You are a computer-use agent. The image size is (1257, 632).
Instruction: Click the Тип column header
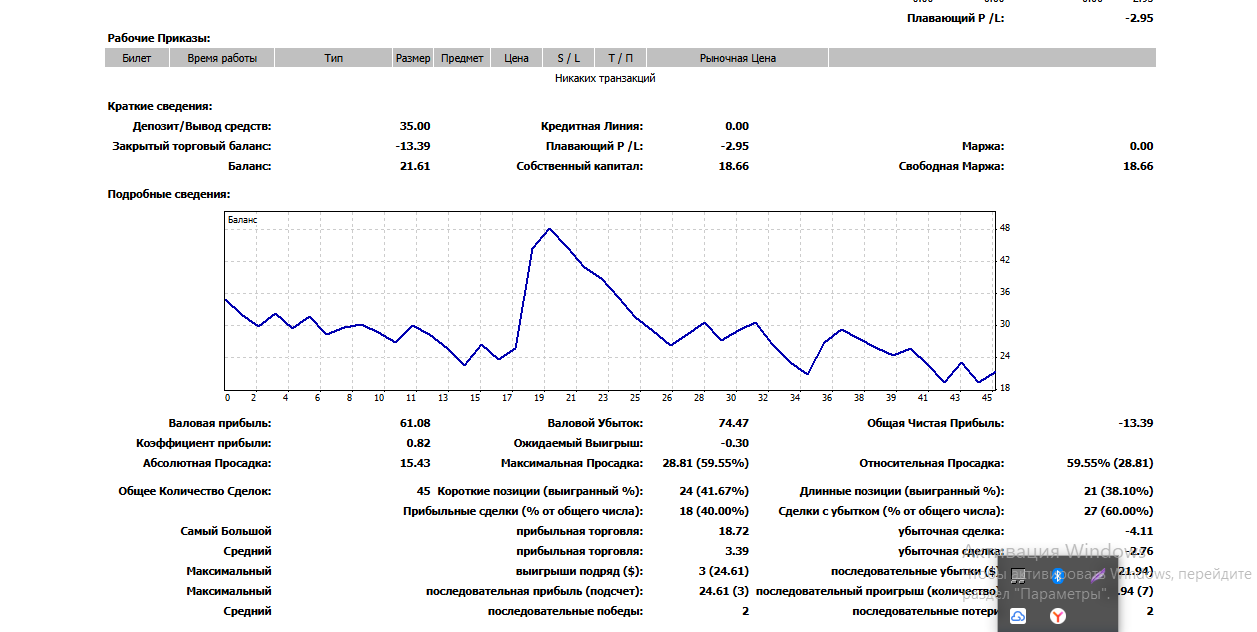(x=334, y=58)
